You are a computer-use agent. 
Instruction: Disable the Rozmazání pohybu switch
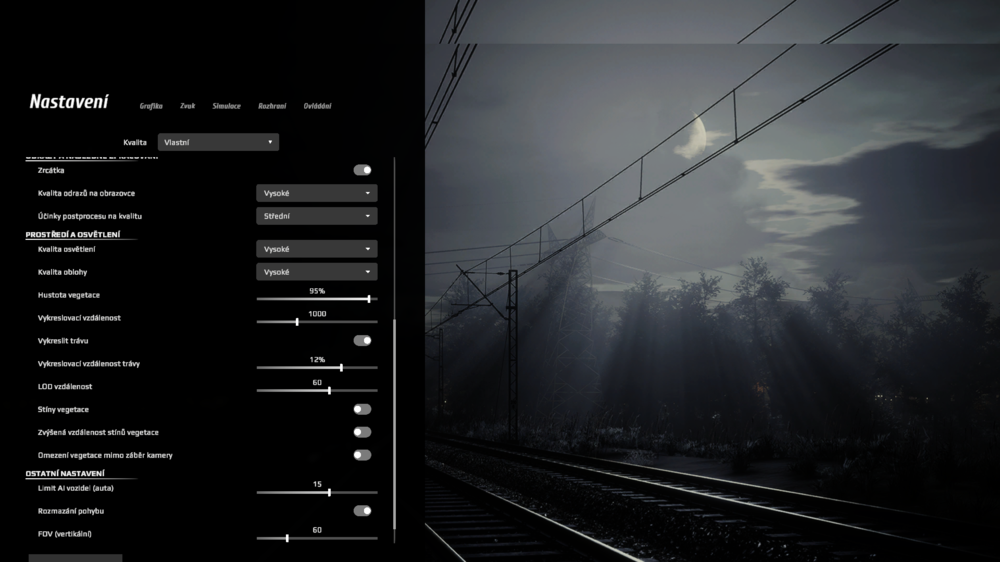pos(362,511)
